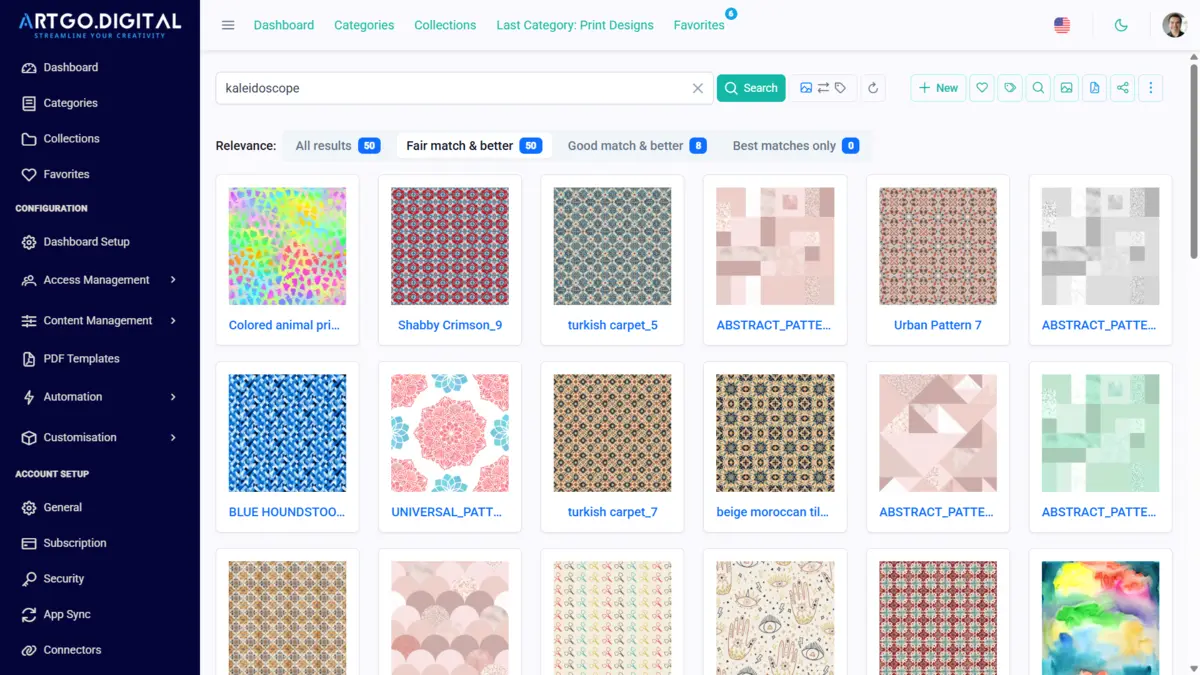Open Collections in the top navigation
This screenshot has width=1200, height=675.
[x=445, y=25]
